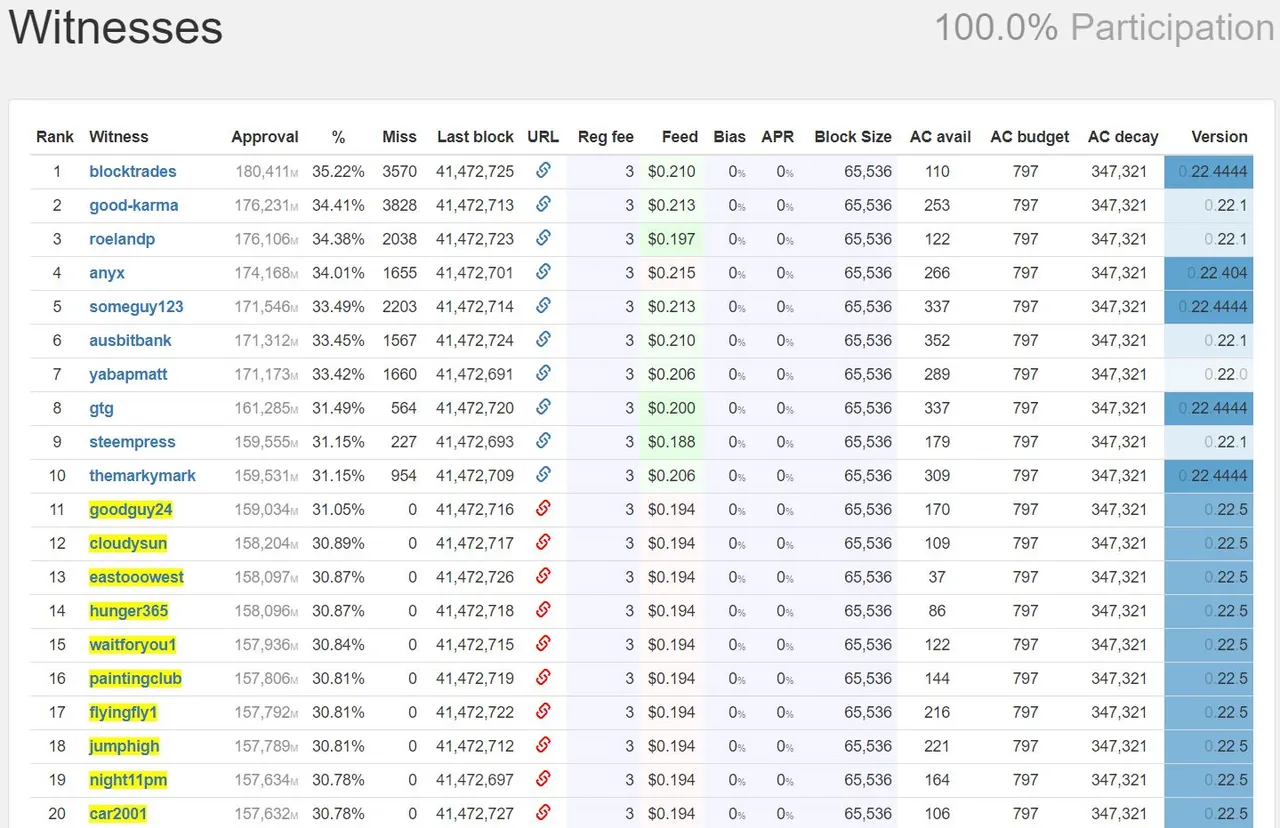Screen dimensions: 1280x828
Task: Select highlighted witness cloudysun
Action: click(128, 543)
